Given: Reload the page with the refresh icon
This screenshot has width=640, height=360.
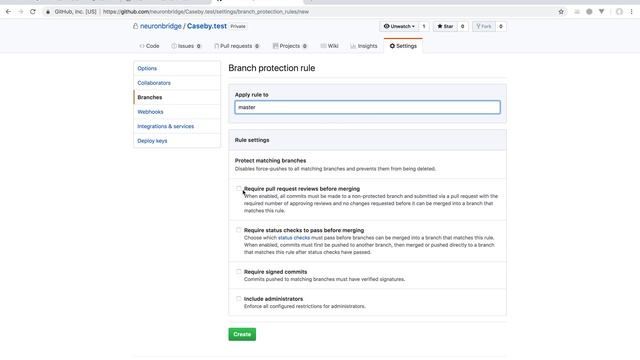Looking at the screenshot, I should click(33, 12).
